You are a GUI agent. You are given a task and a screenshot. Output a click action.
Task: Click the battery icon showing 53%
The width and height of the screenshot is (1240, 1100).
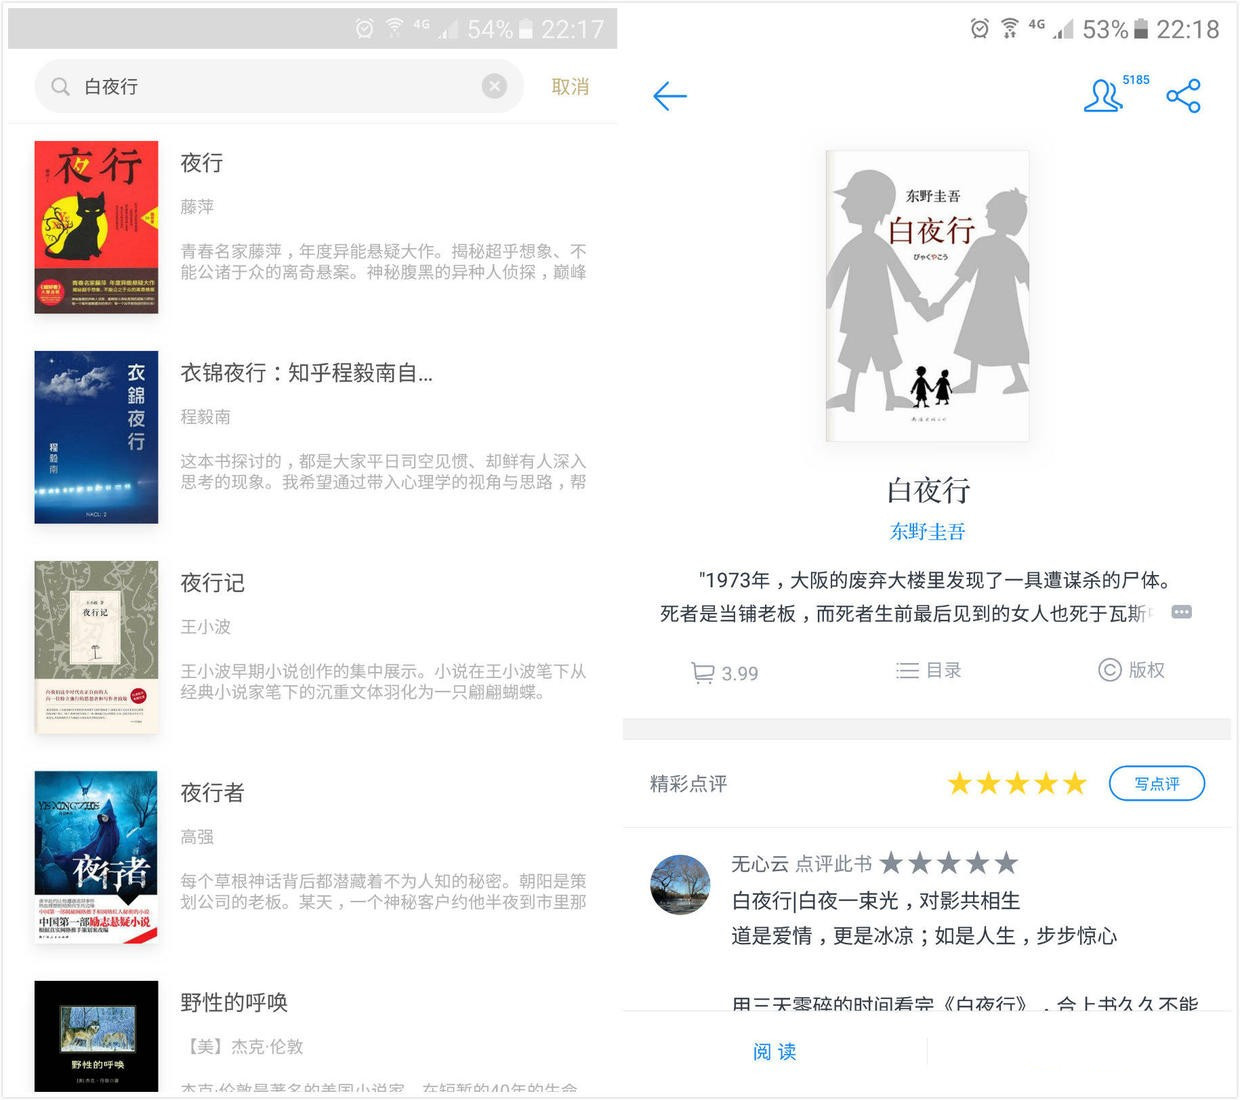pyautogui.click(x=1141, y=29)
